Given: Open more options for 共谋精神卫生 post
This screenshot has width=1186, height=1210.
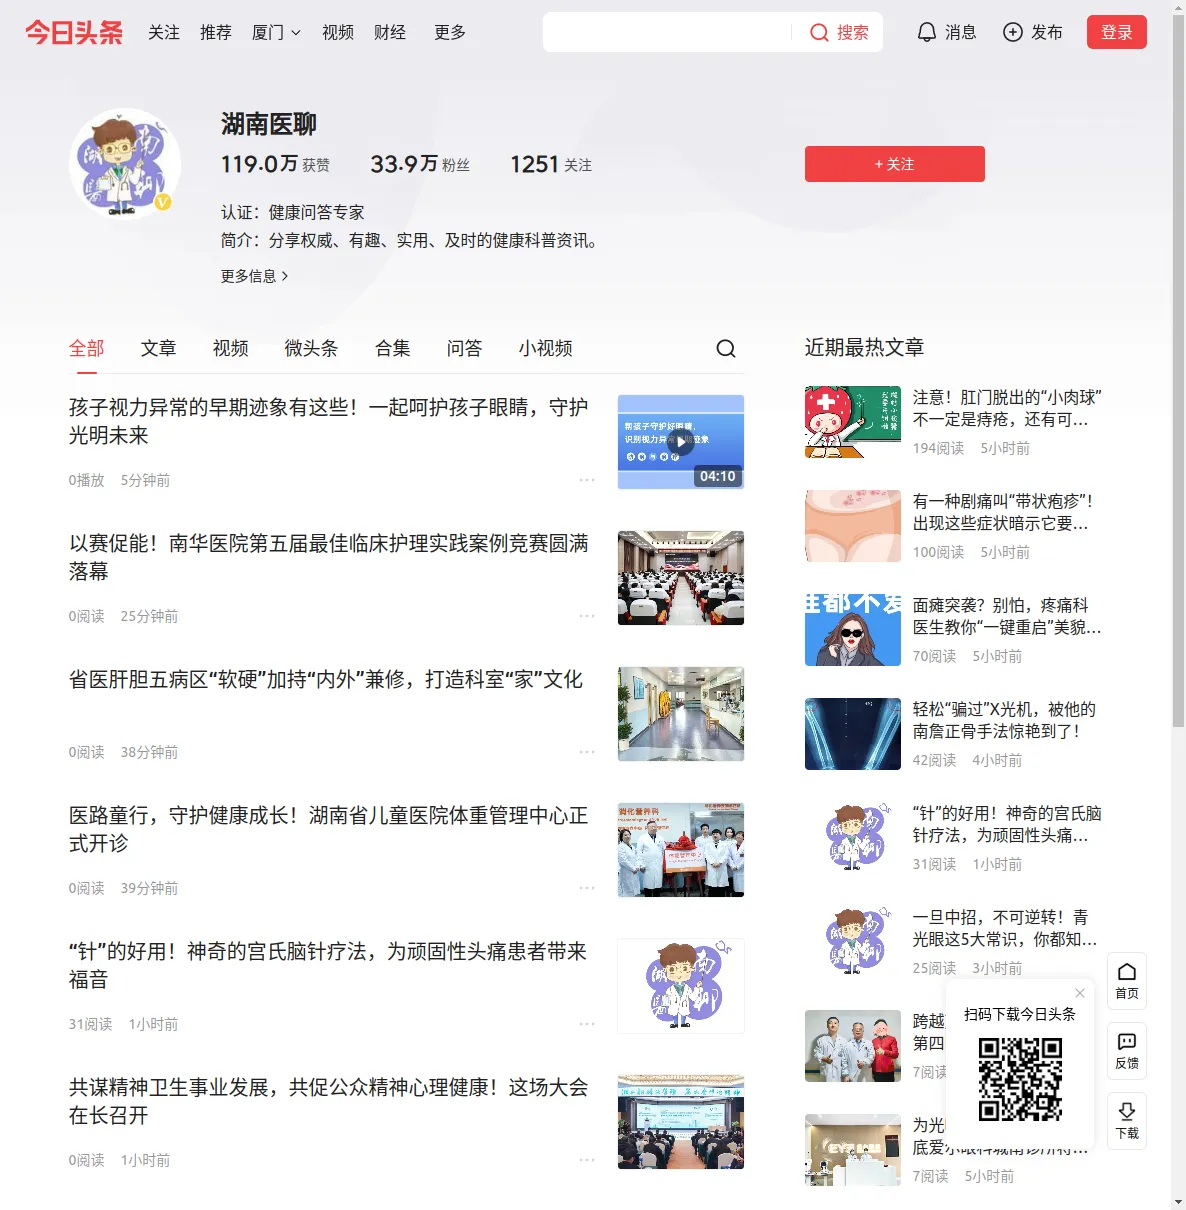Looking at the screenshot, I should pos(587,1160).
